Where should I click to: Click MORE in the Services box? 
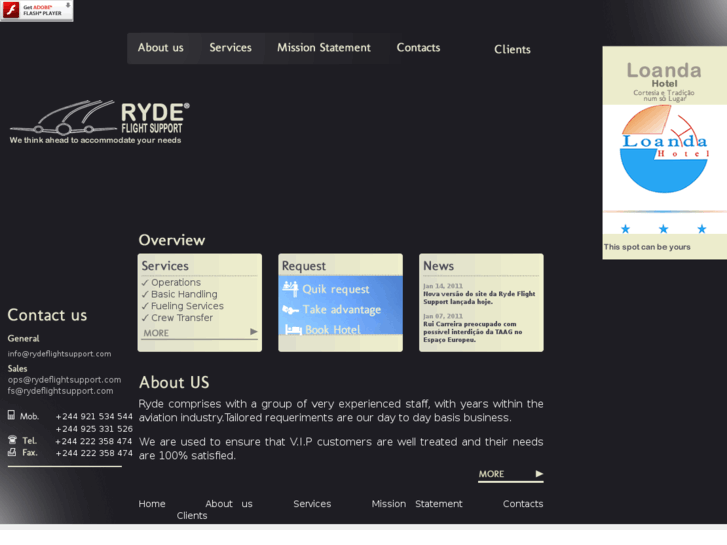(x=156, y=333)
